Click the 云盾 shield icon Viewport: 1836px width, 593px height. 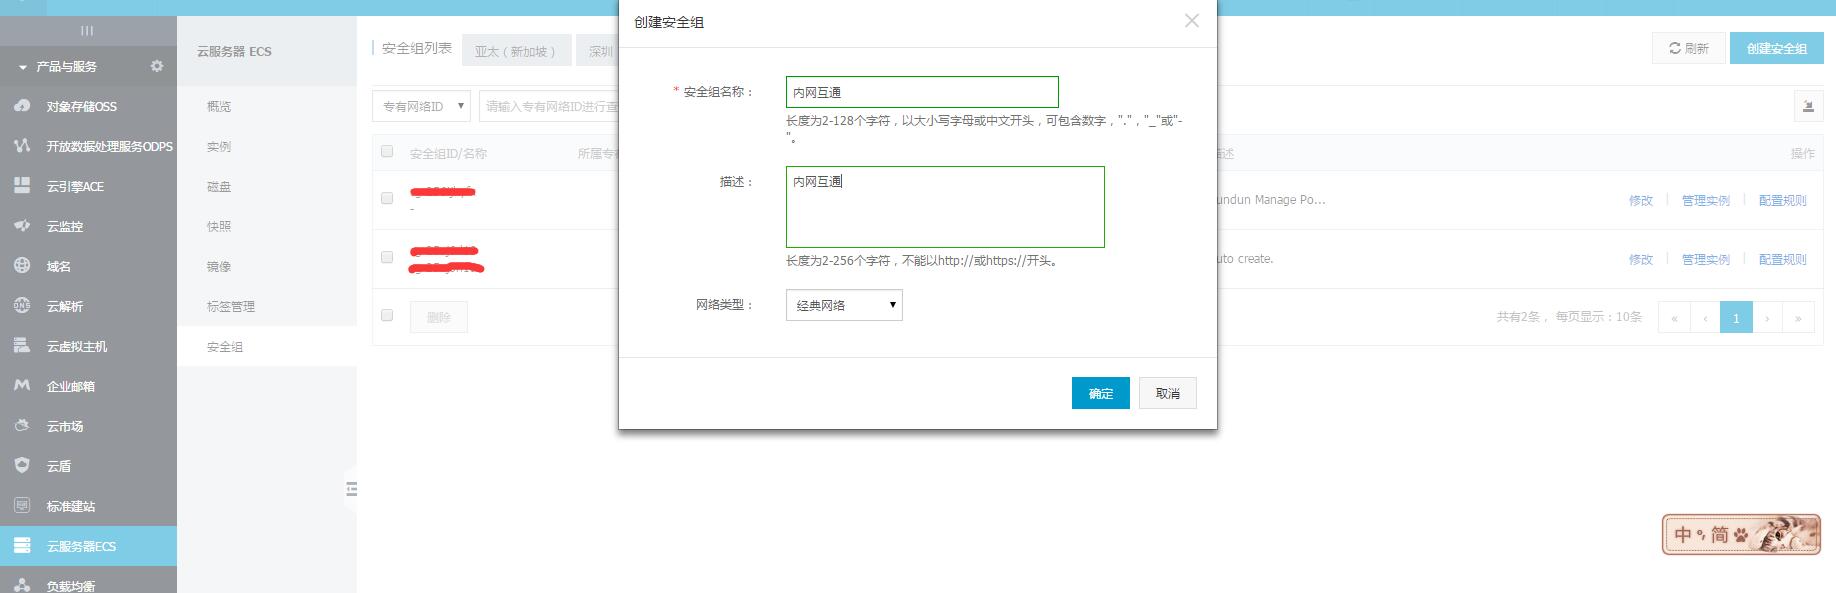click(22, 466)
